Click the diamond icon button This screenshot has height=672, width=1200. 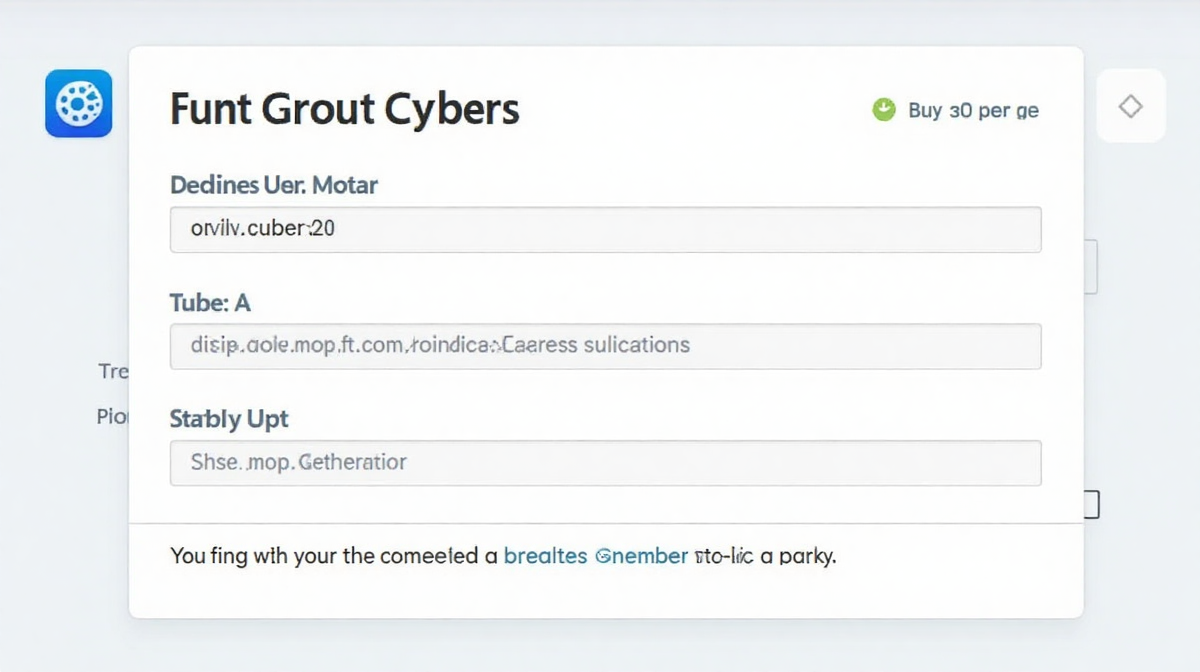point(1131,106)
